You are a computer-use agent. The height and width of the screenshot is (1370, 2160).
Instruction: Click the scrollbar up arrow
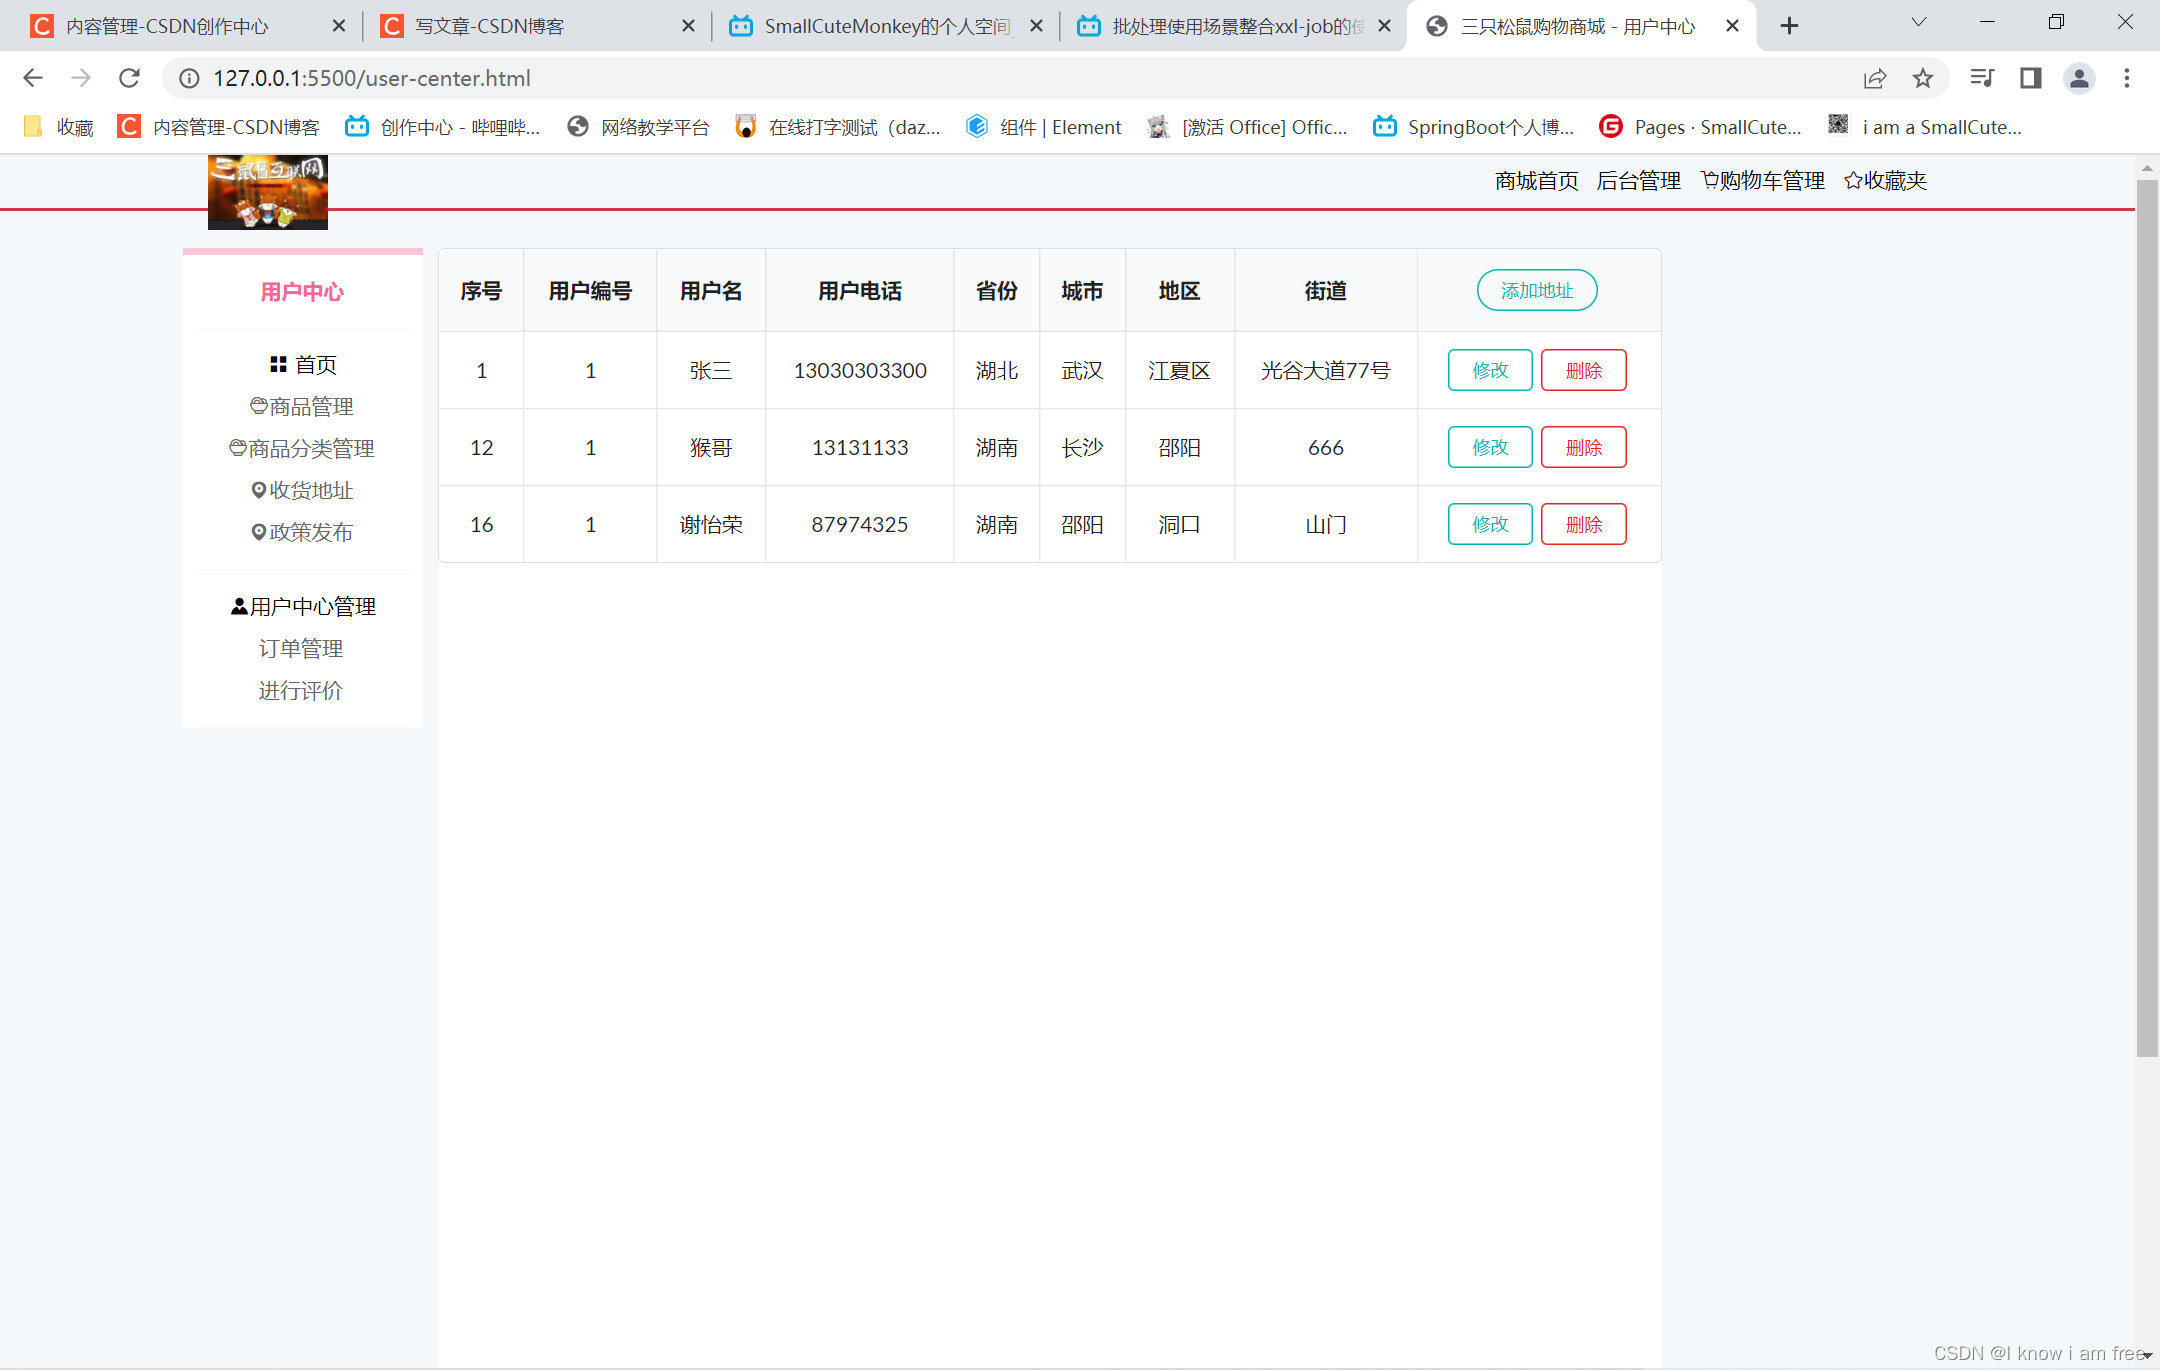[2147, 167]
